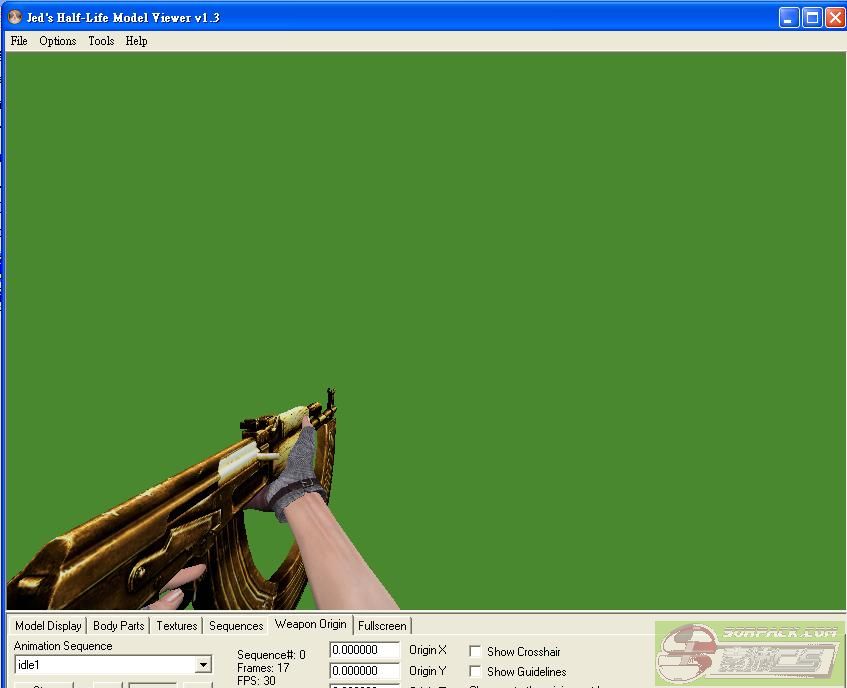
Task: Open the Options menu
Action: click(x=58, y=41)
